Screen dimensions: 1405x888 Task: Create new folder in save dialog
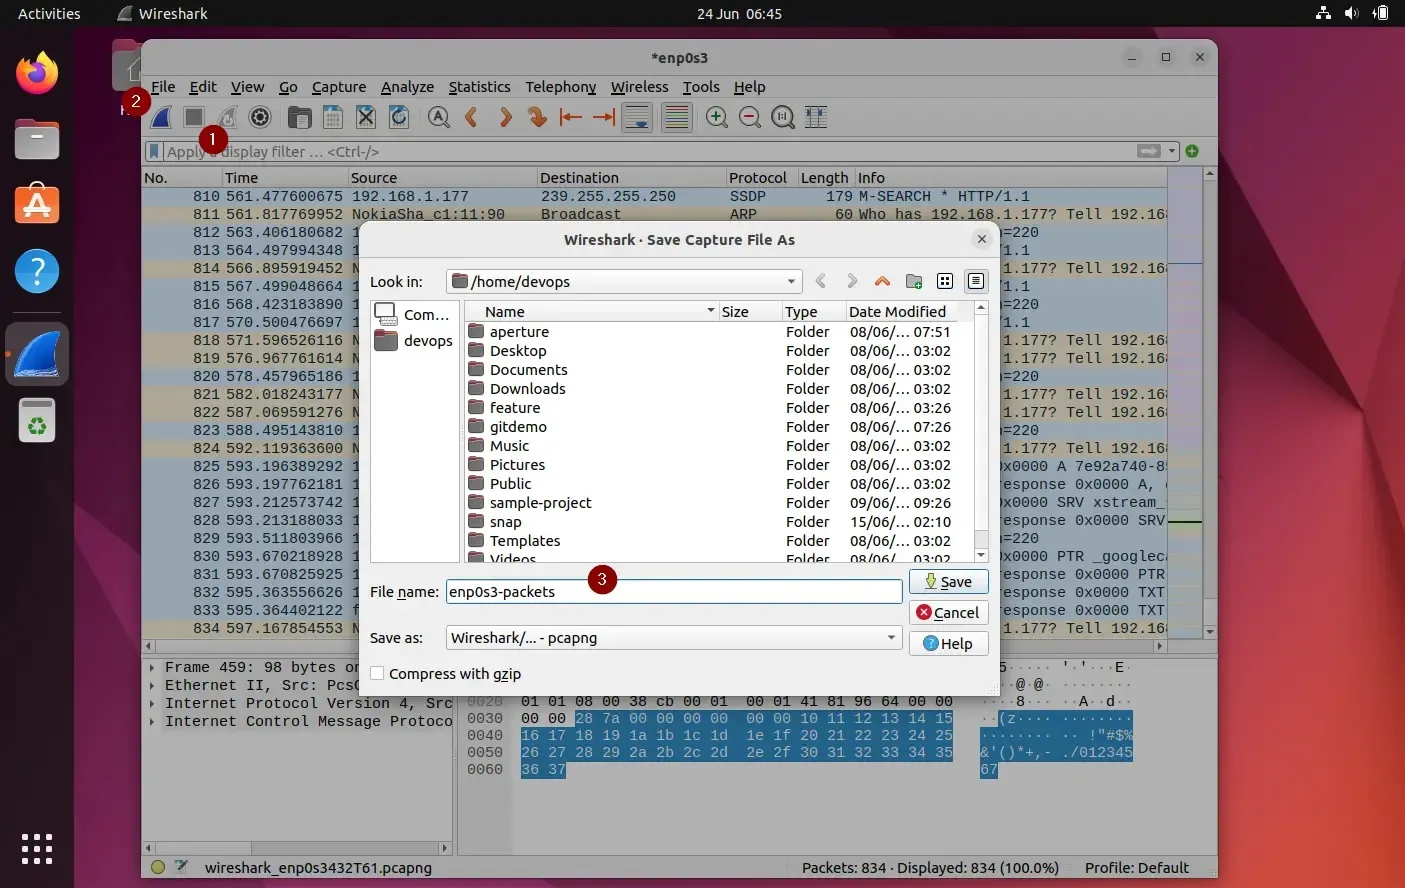(913, 281)
